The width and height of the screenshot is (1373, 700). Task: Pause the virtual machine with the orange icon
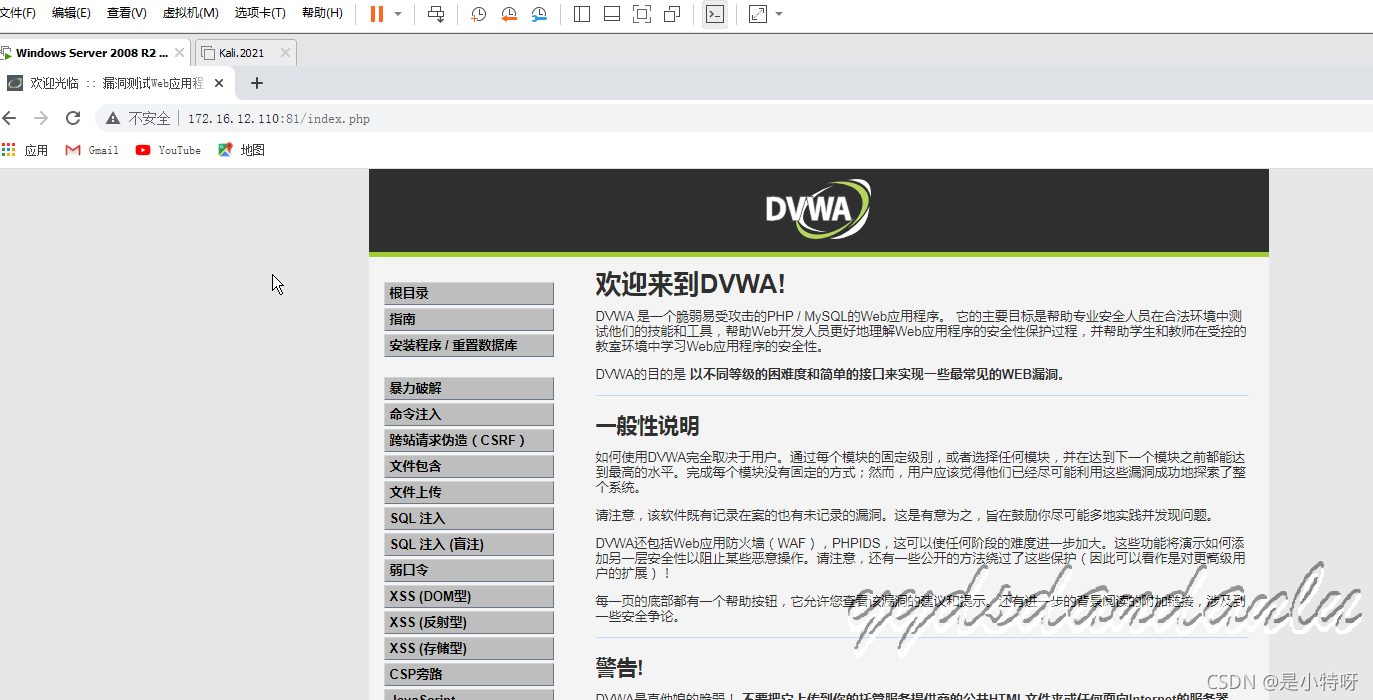(377, 14)
